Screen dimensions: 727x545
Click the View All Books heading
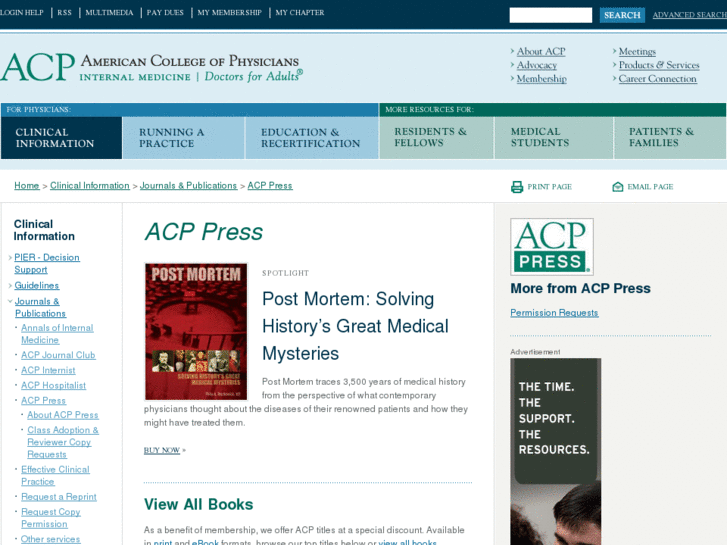click(x=198, y=504)
